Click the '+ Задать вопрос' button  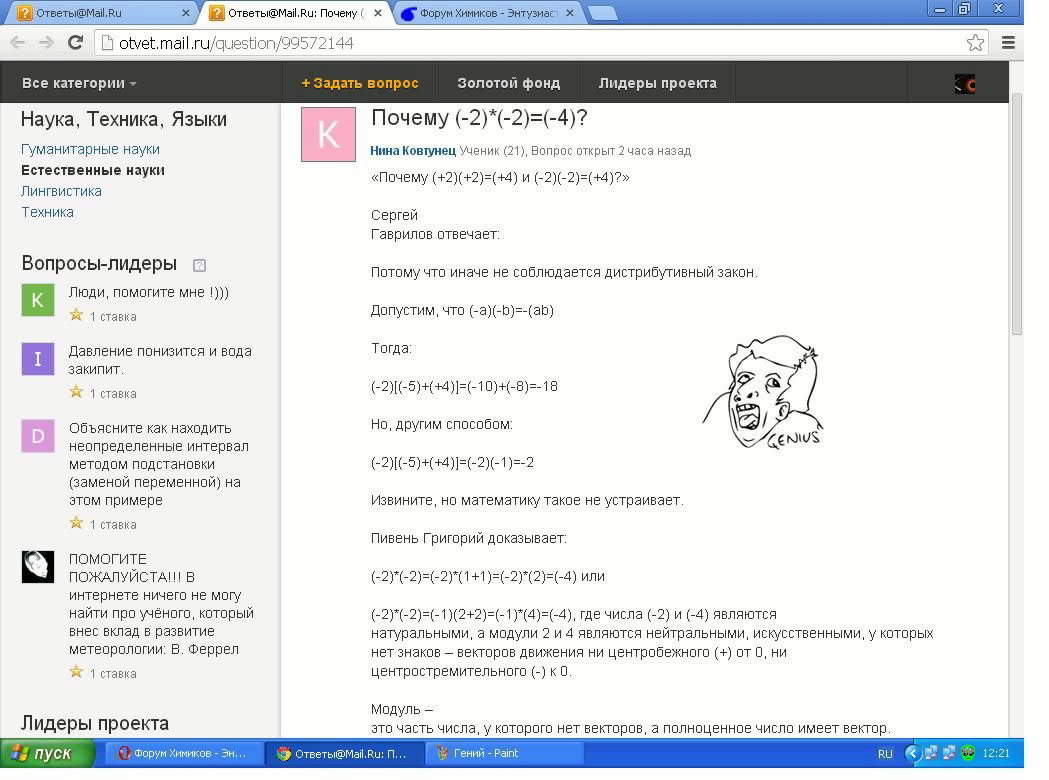[360, 84]
